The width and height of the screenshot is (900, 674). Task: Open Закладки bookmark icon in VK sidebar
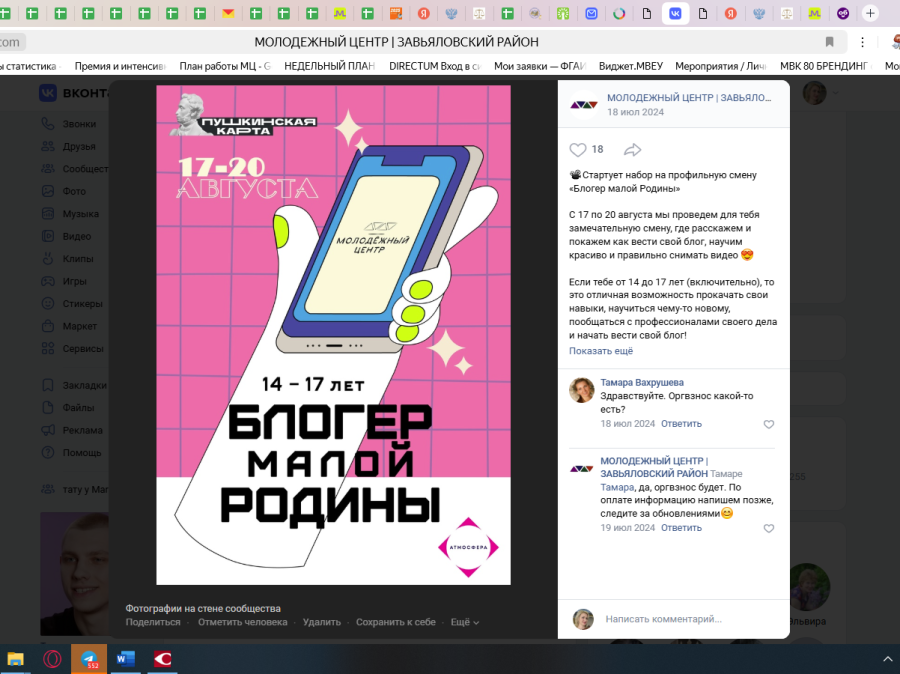point(48,385)
